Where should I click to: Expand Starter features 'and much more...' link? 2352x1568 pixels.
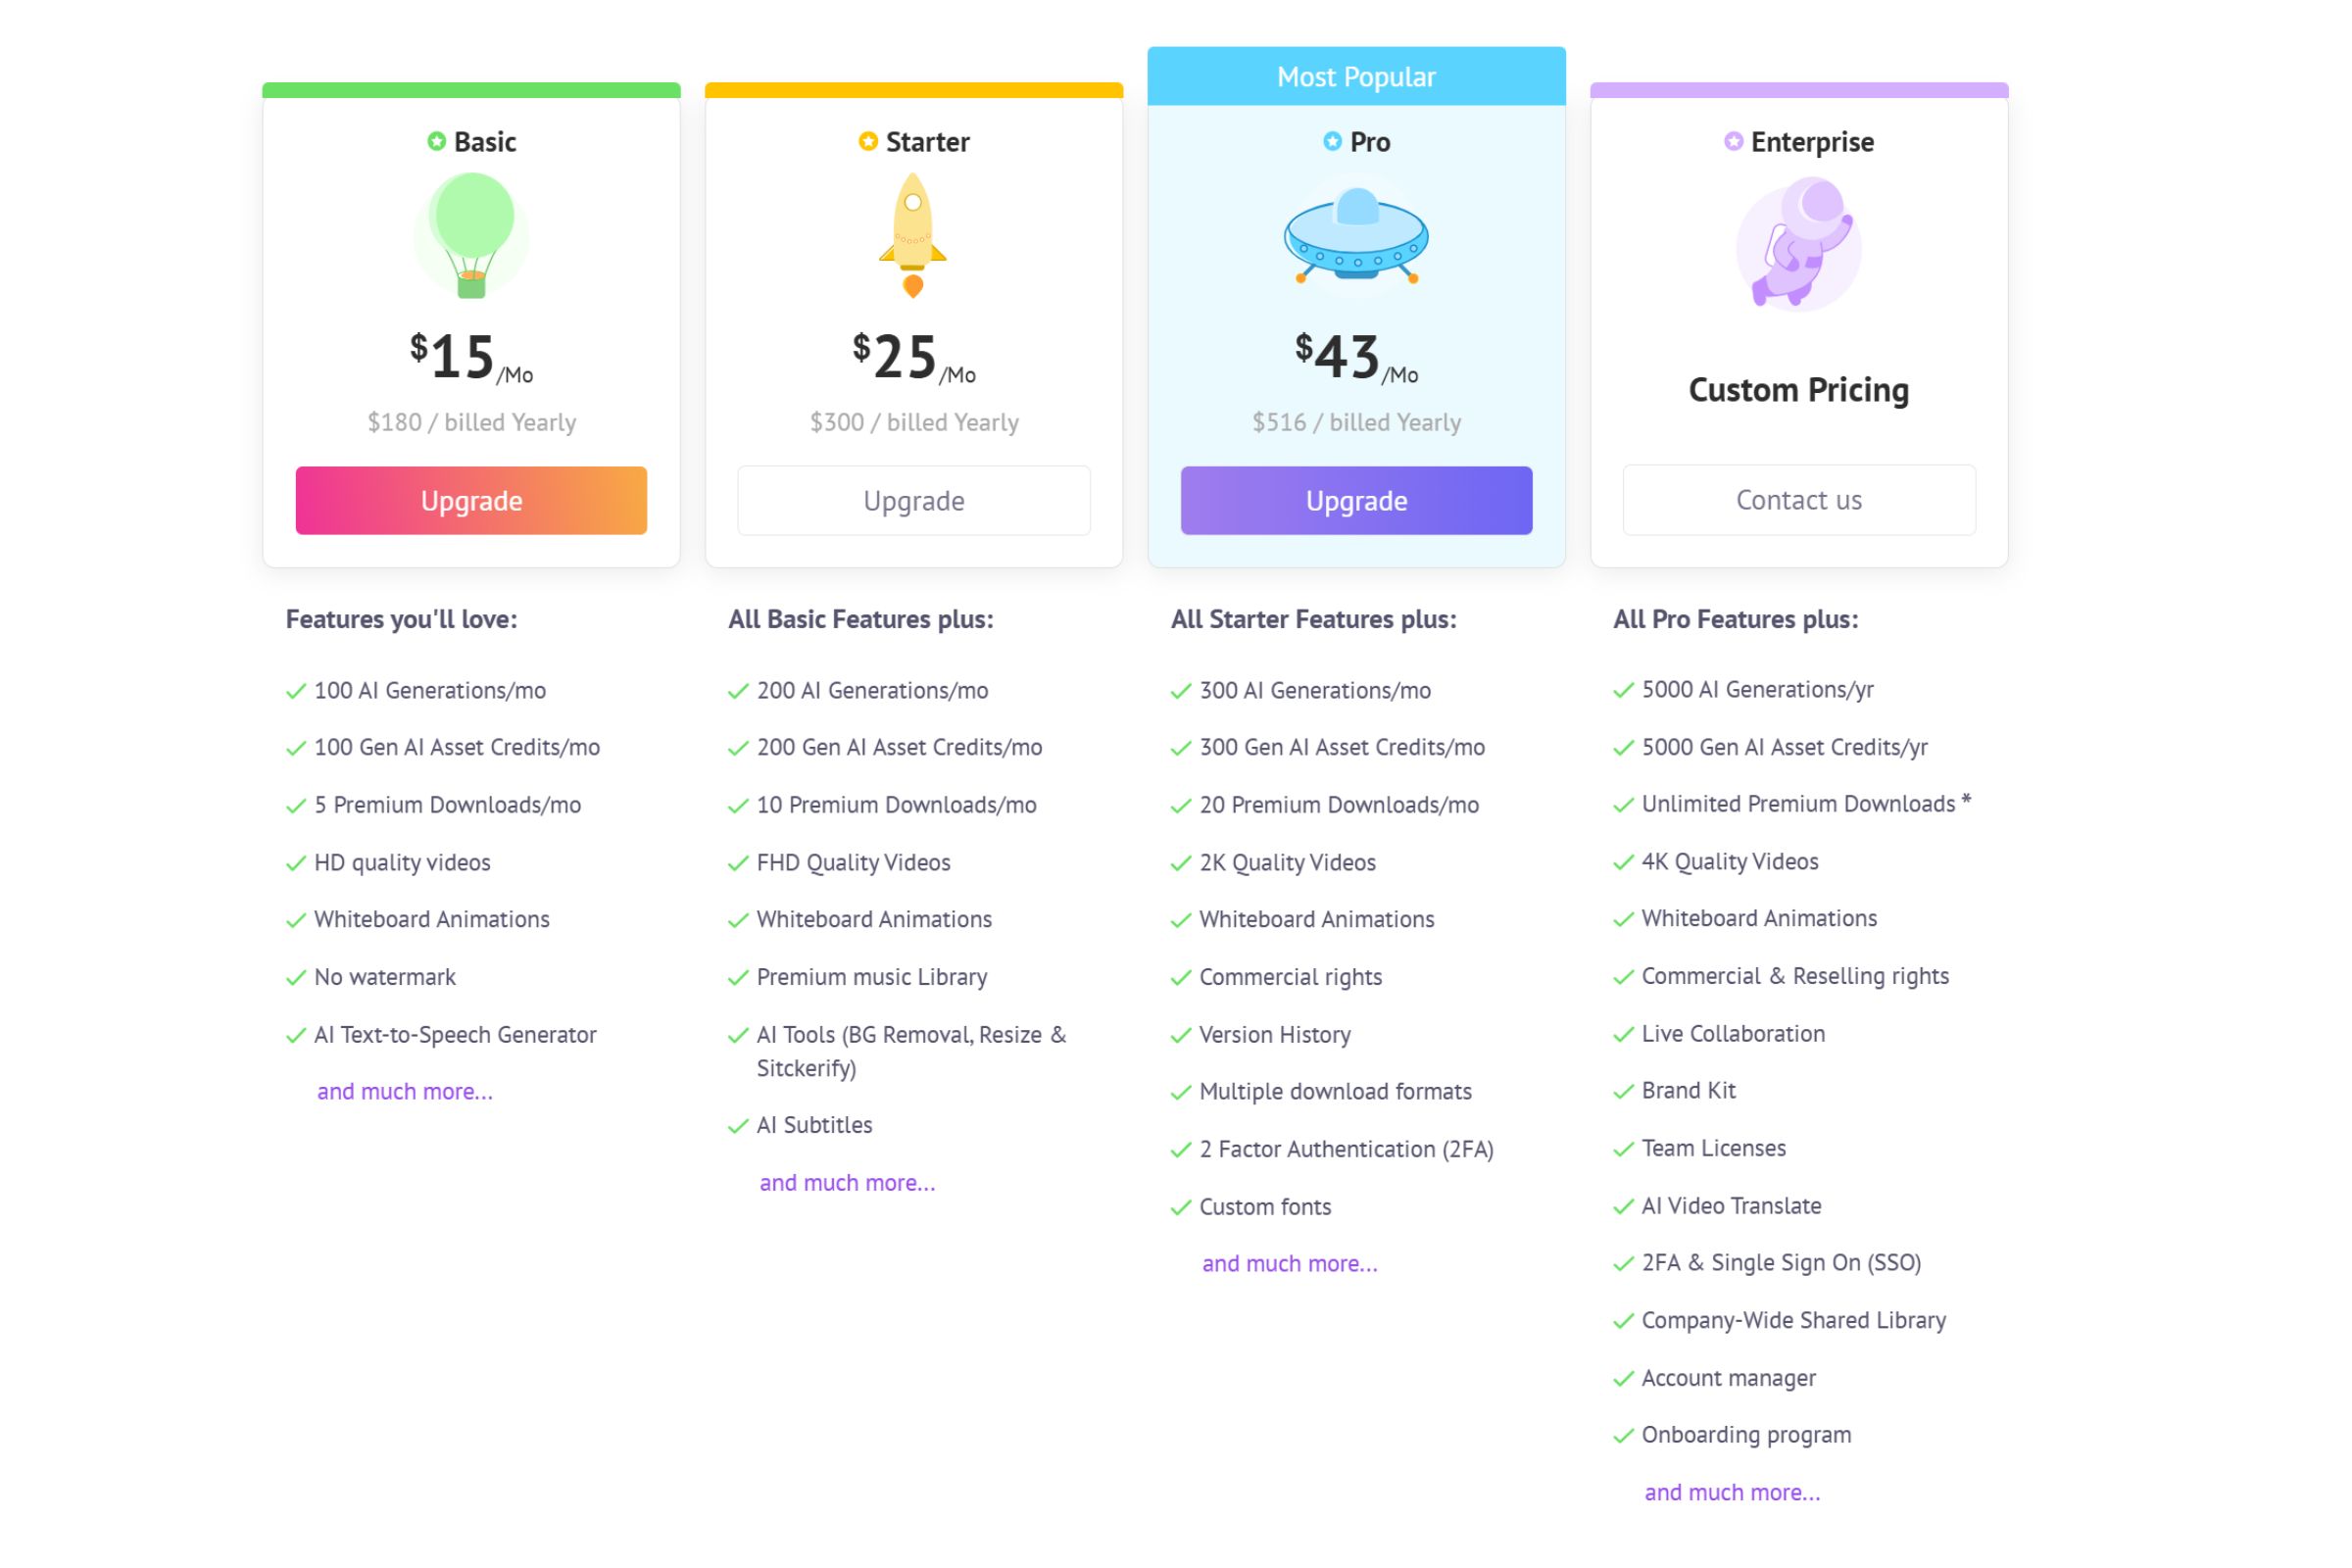click(x=847, y=1182)
